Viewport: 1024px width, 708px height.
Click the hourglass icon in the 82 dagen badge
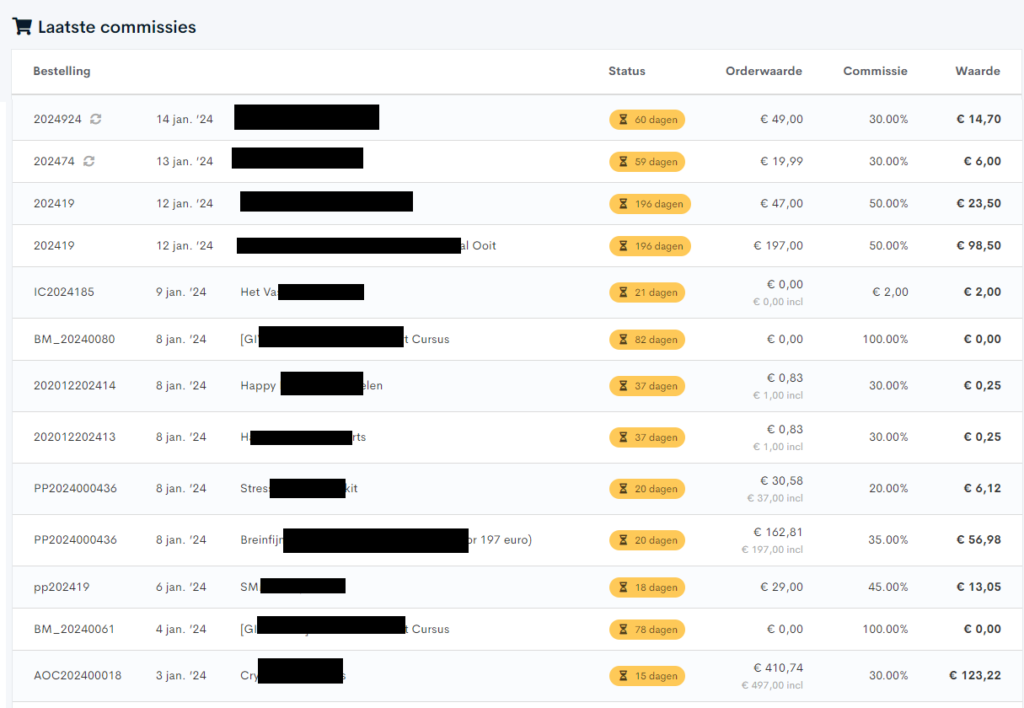tap(623, 340)
